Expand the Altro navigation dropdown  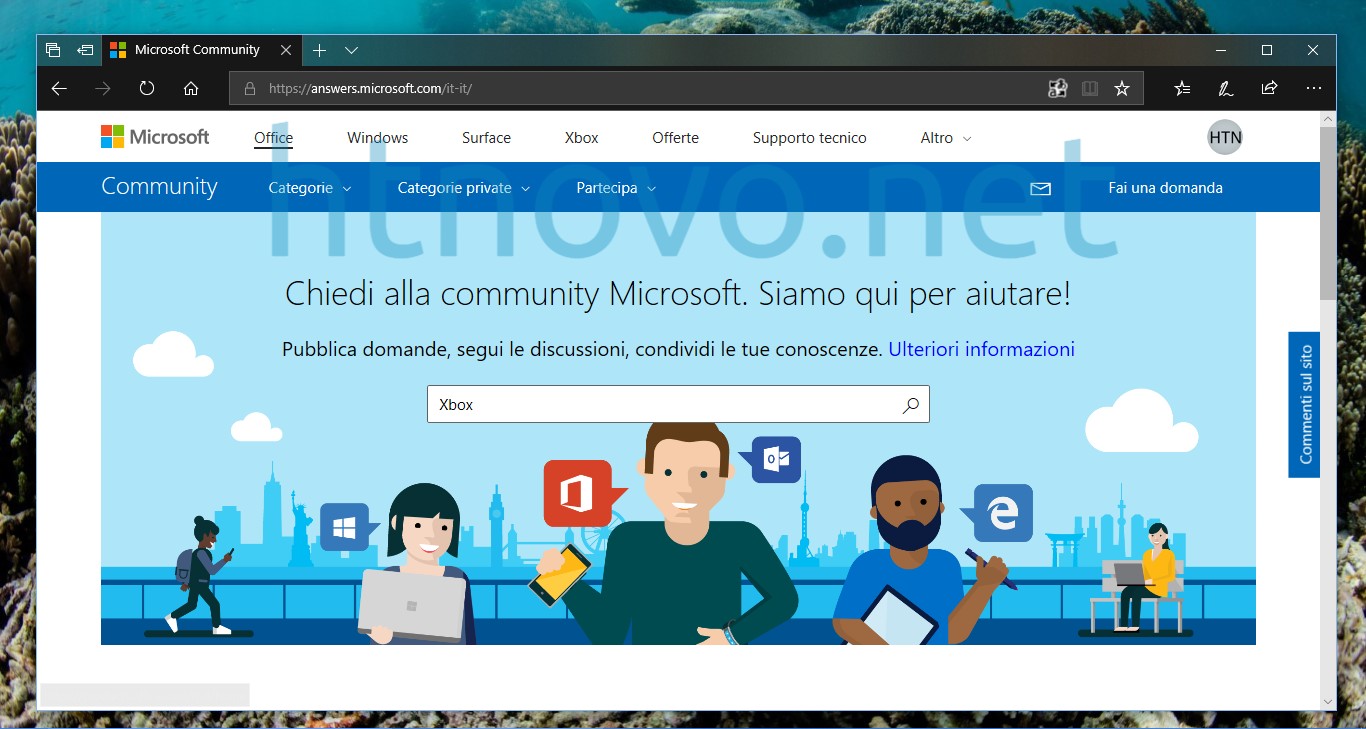(944, 138)
